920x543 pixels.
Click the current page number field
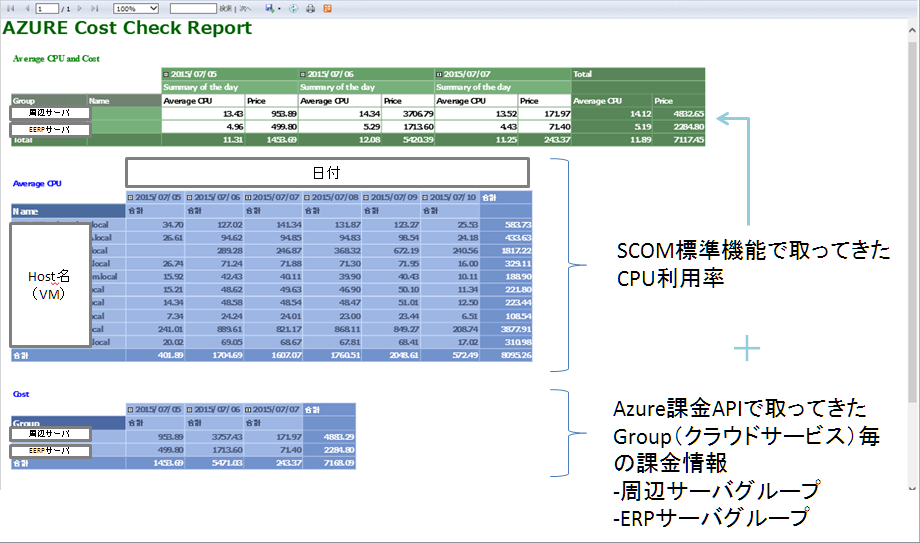[47, 8]
